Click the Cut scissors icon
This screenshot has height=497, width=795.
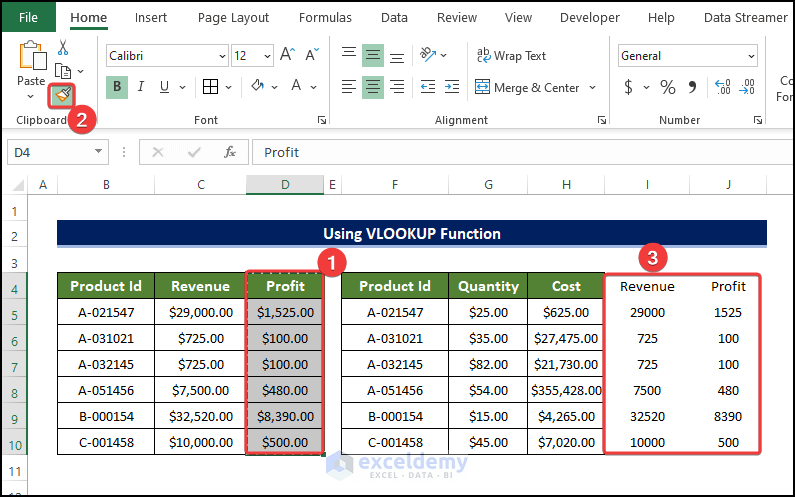pyautogui.click(x=62, y=48)
